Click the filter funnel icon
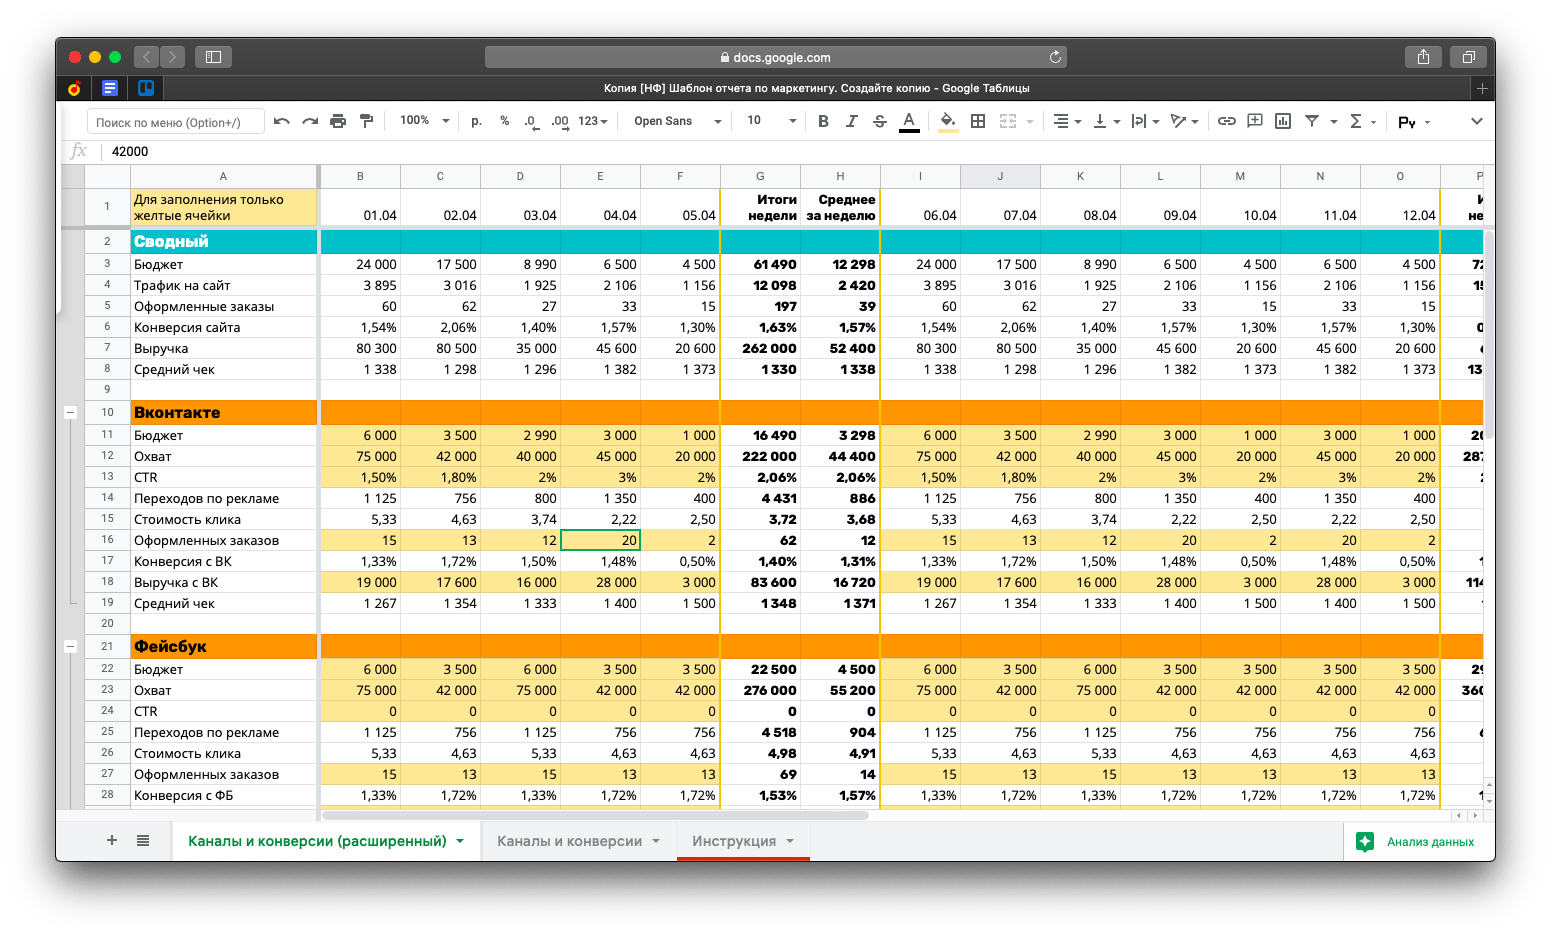1551x935 pixels. (1312, 121)
